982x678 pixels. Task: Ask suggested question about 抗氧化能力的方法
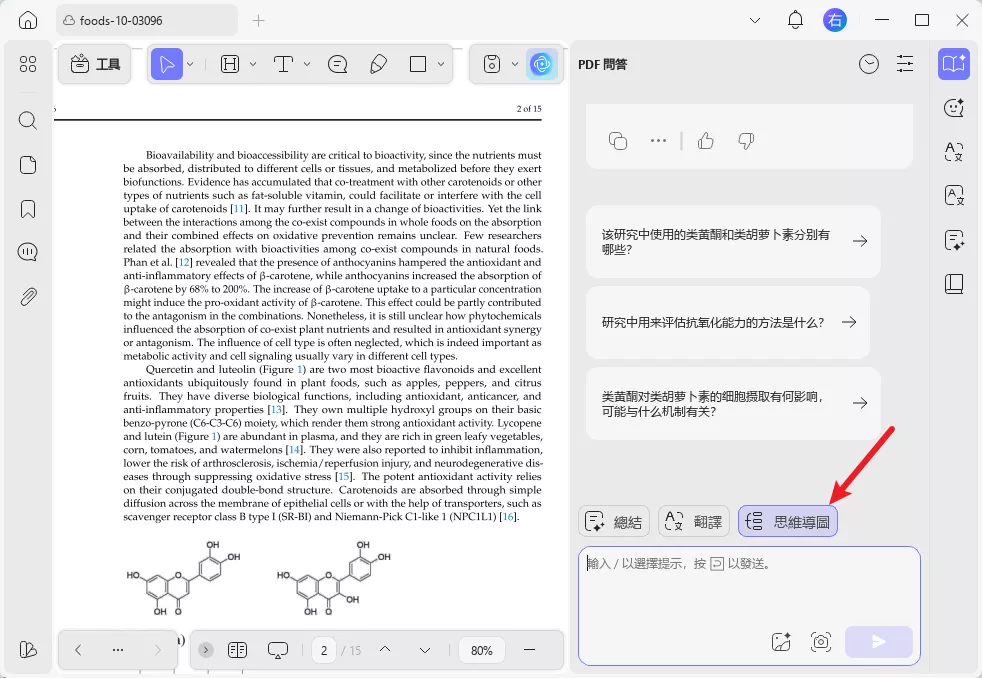[x=728, y=322]
